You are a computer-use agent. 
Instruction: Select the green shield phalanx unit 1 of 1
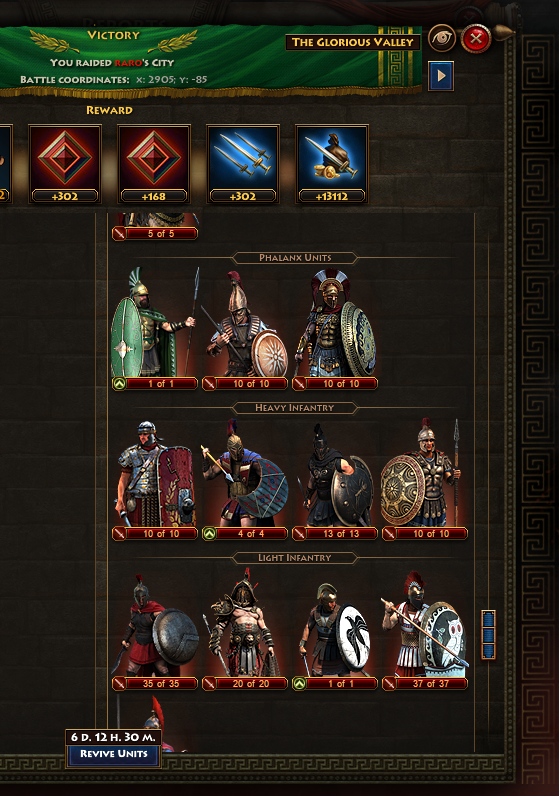click(x=154, y=327)
